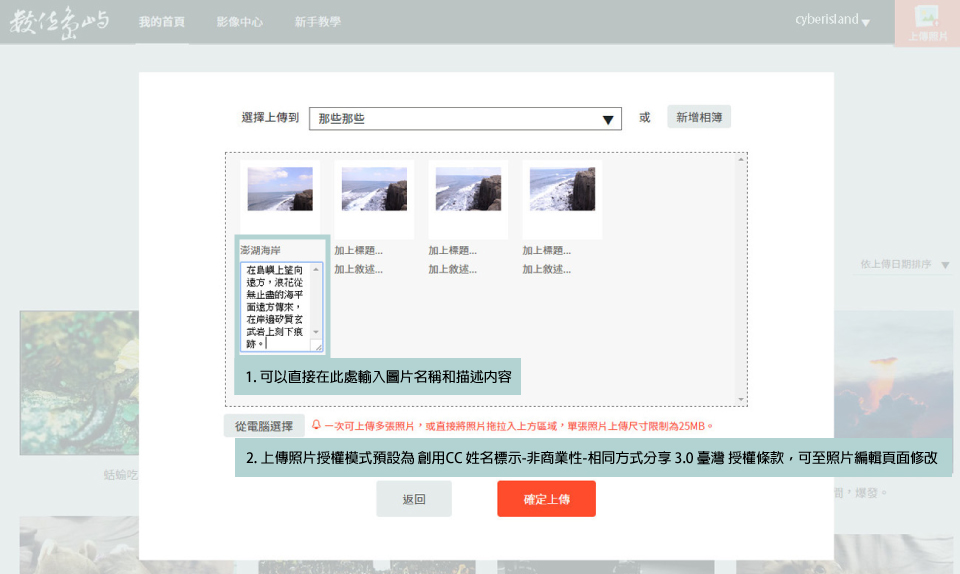The image size is (960, 574).
Task: Click the 新增相簿 button
Action: tap(699, 118)
